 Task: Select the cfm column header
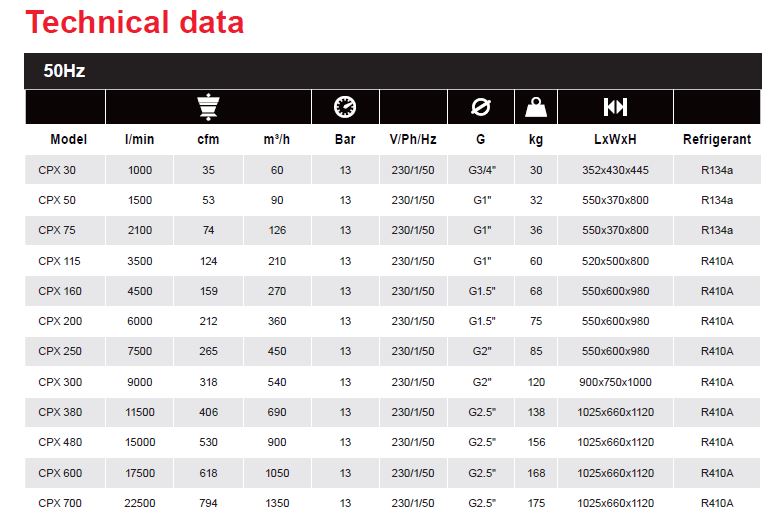tap(208, 139)
